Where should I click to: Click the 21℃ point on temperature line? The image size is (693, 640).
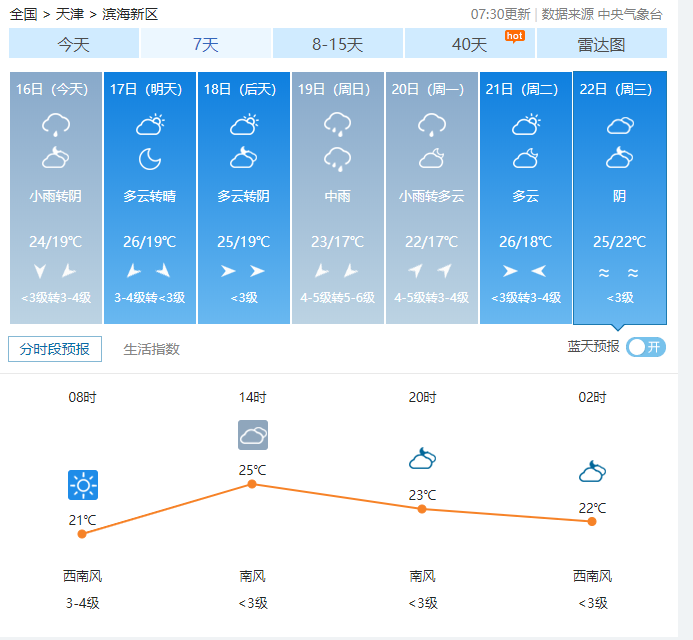pos(82,534)
